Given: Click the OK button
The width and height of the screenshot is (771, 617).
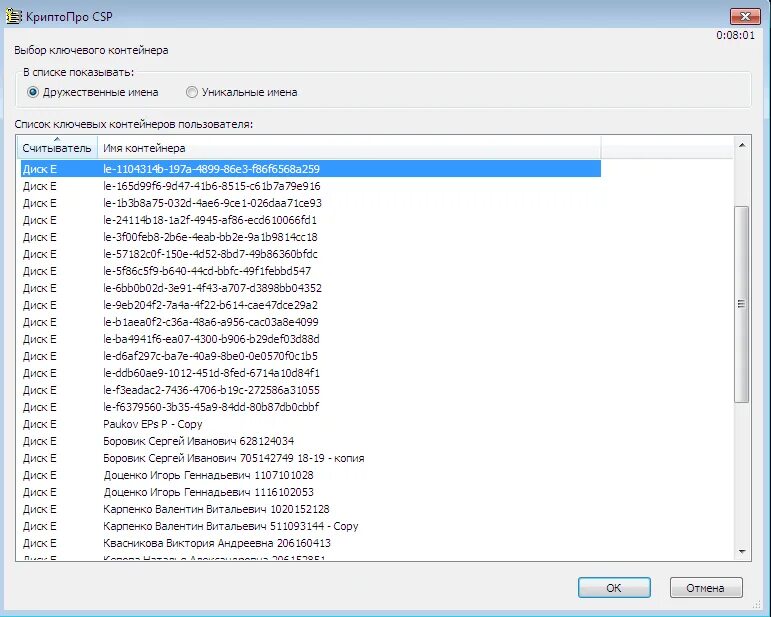Looking at the screenshot, I should point(614,588).
